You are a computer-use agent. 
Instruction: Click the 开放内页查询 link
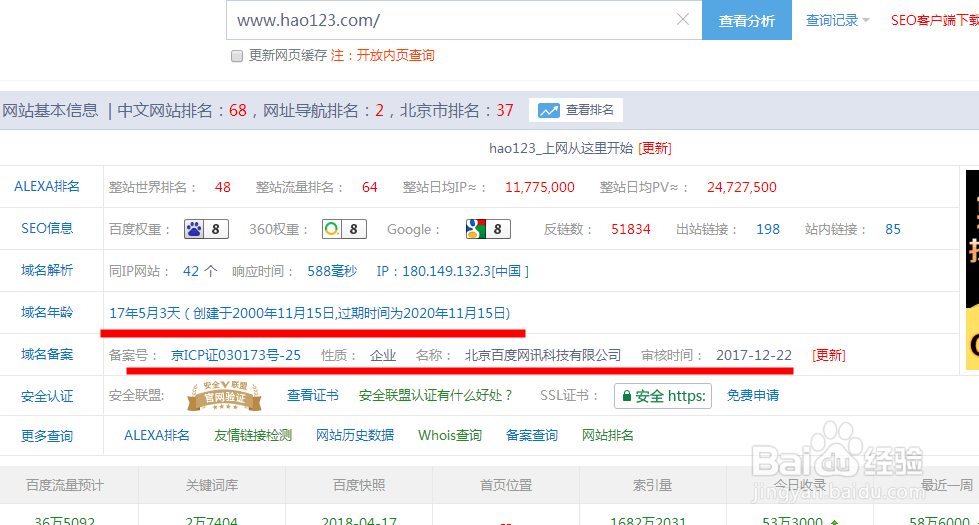[x=395, y=56]
